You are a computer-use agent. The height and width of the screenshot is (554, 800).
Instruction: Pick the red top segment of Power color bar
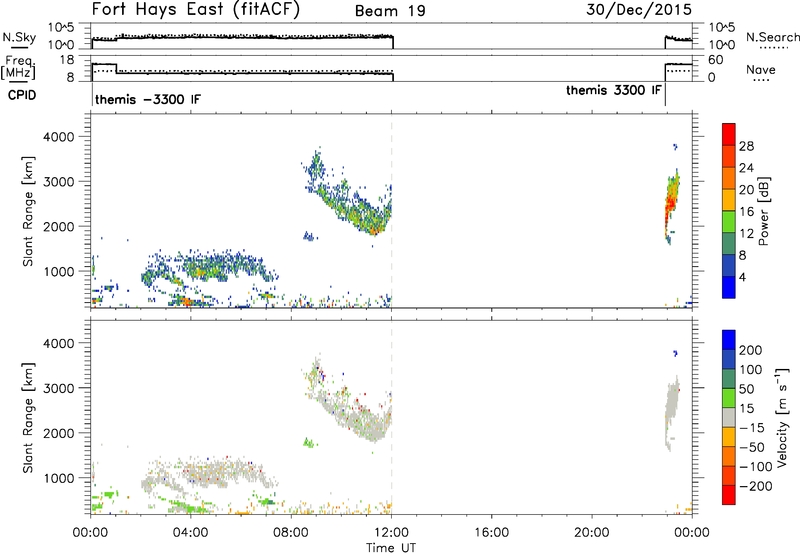729,134
